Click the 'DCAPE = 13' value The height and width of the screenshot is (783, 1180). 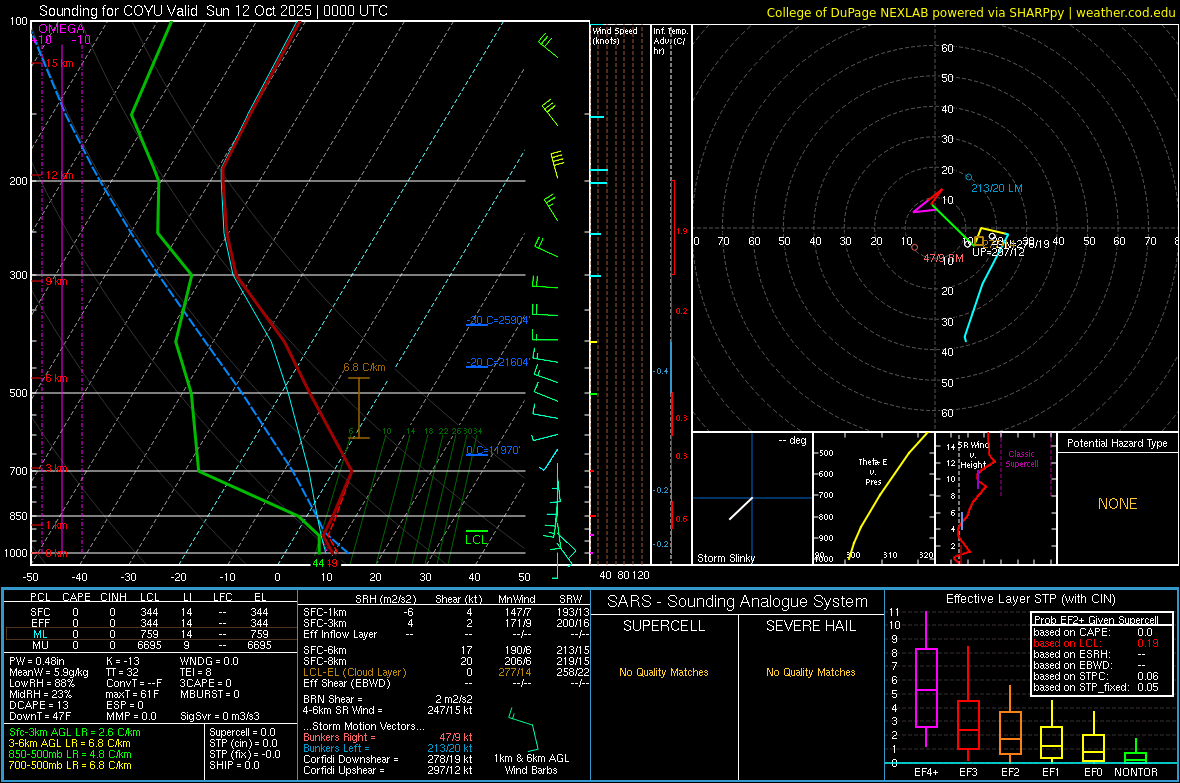click(39, 705)
